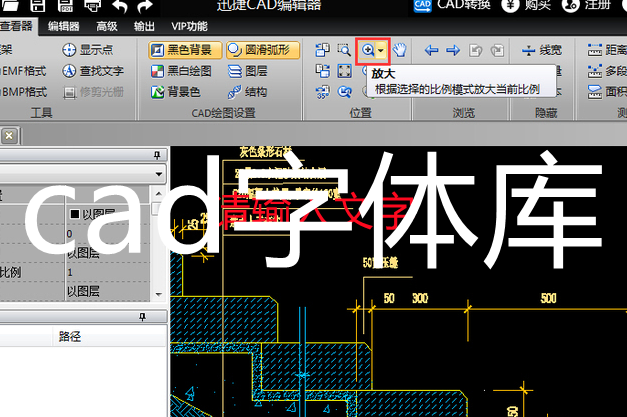Image resolution: width=627 pixels, height=417 pixels.
Task: Click the undo arrow in title bar
Action: tap(120, 6)
